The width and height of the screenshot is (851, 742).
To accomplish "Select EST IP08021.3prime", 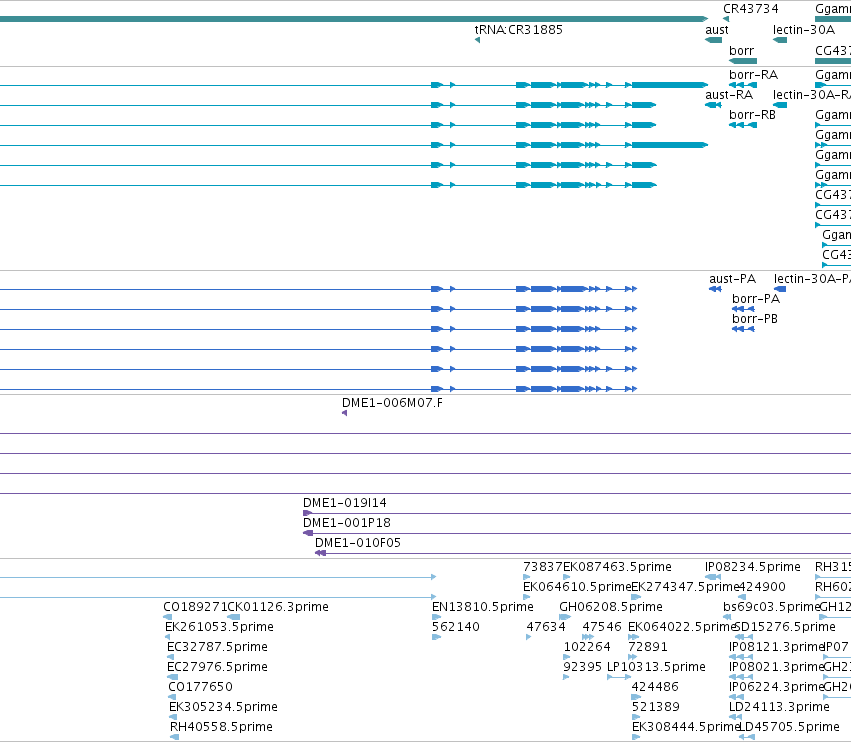I will 777,667.
